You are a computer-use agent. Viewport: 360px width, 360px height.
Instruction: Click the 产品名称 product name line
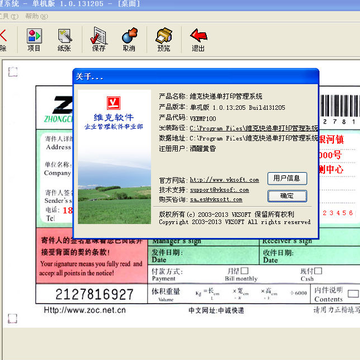coord(211,97)
